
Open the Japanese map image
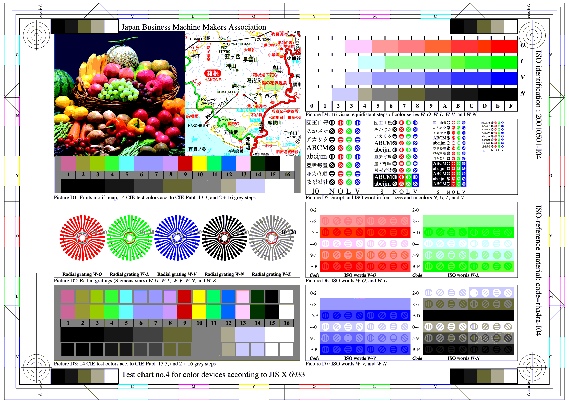tap(243, 94)
